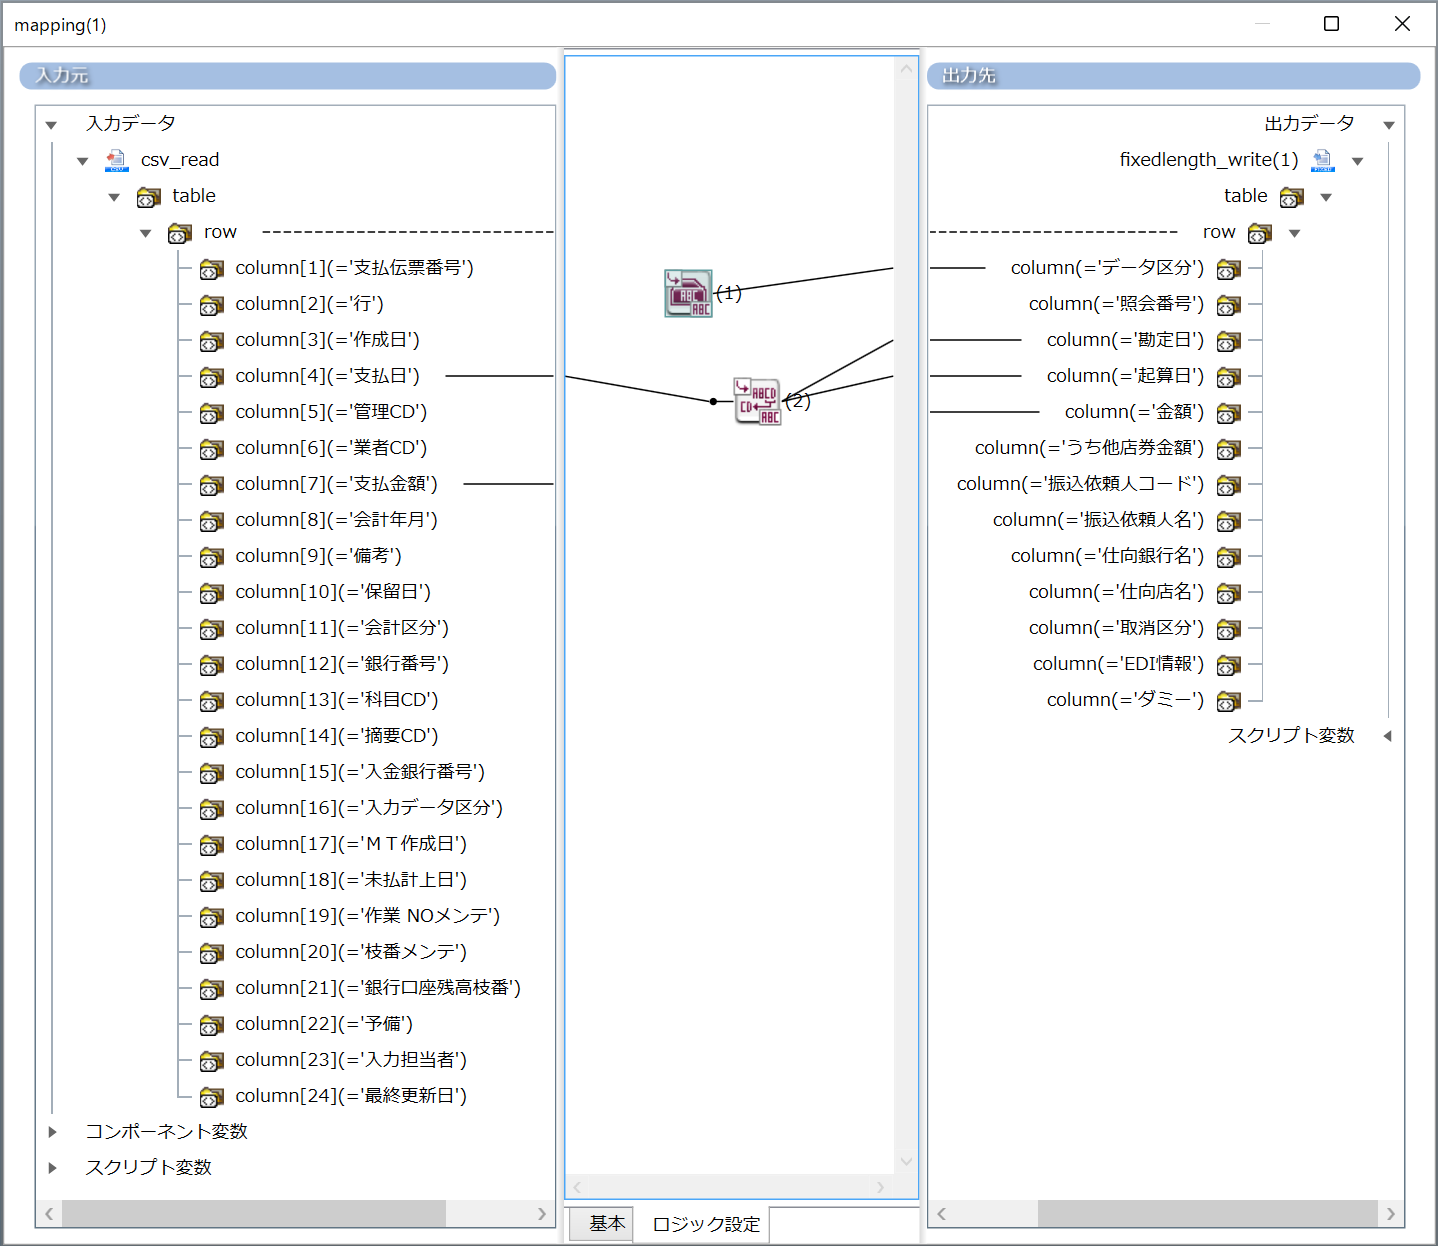Viewport: 1438px width, 1246px height.
Task: Collapse the 入力データ tree node
Action: point(51,125)
